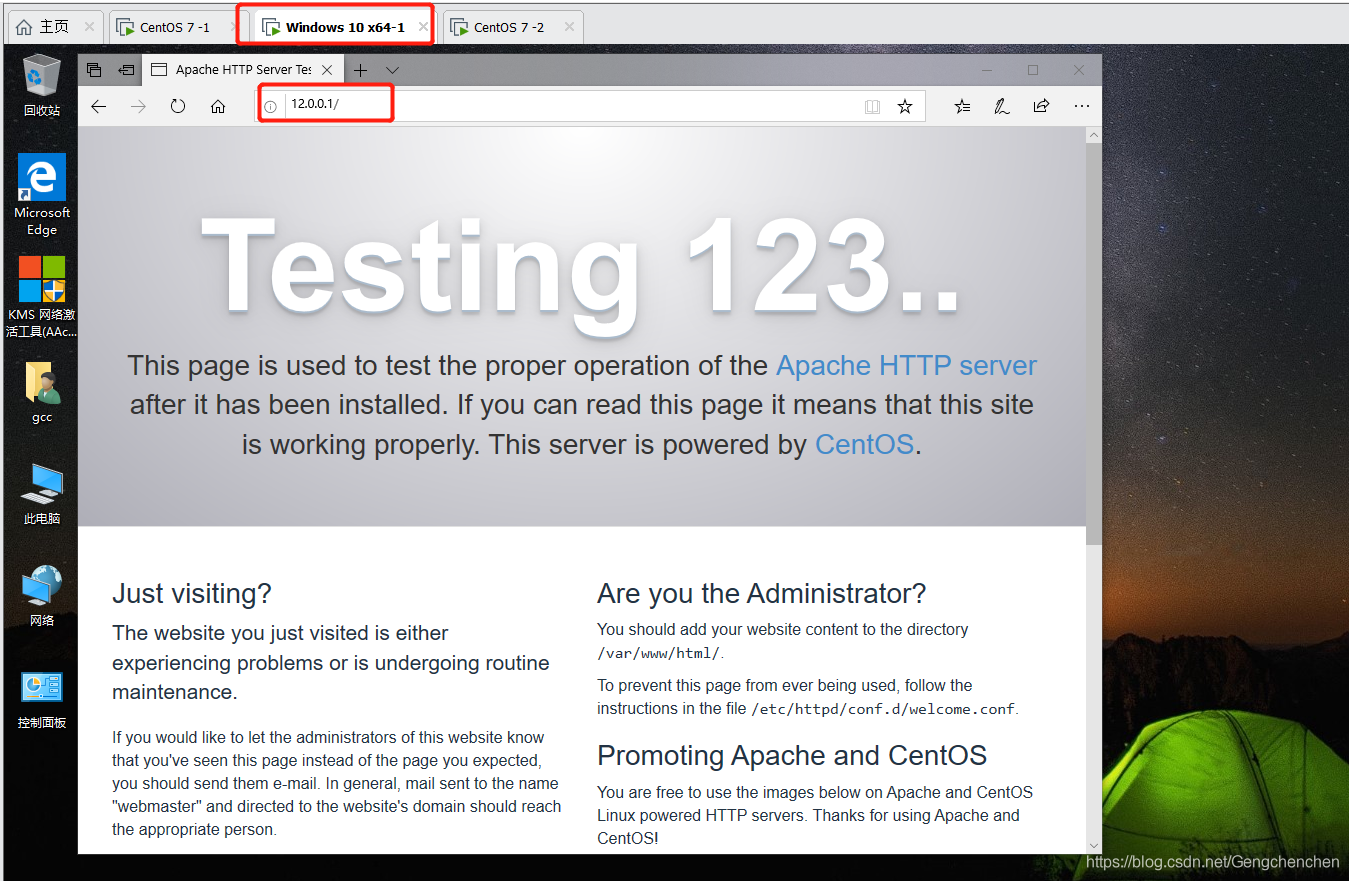
Task: Open the gcc user folder icon
Action: 42,393
